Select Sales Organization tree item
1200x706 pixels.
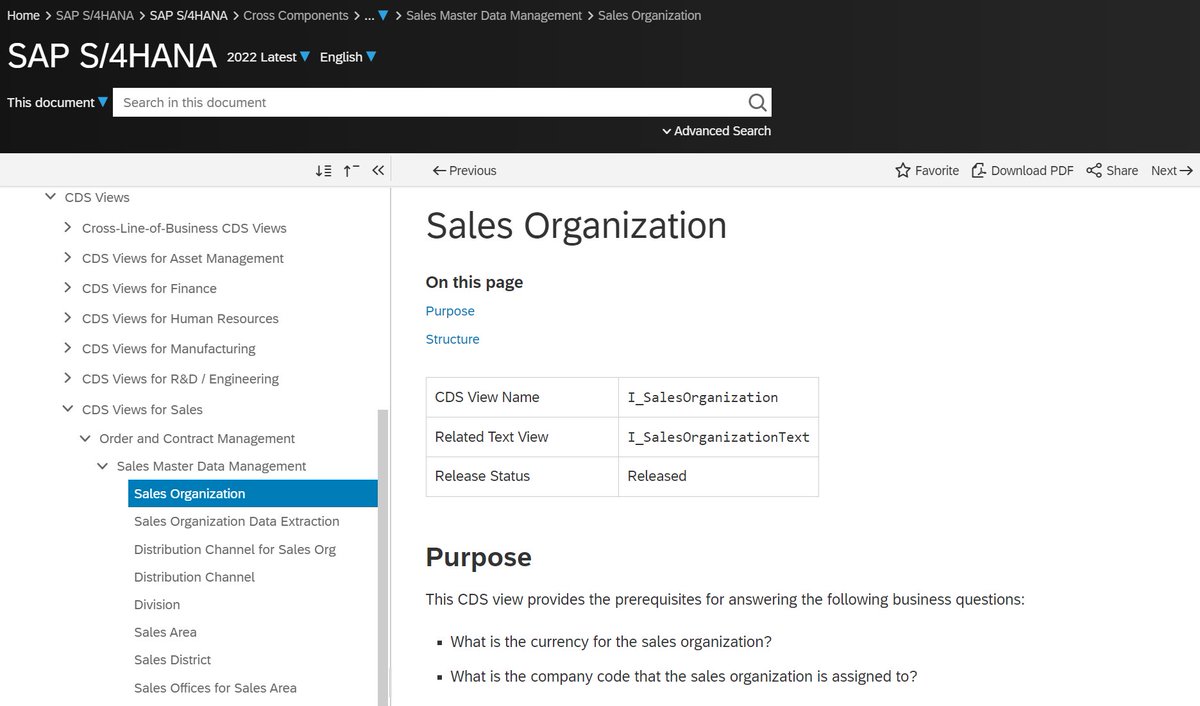click(253, 494)
